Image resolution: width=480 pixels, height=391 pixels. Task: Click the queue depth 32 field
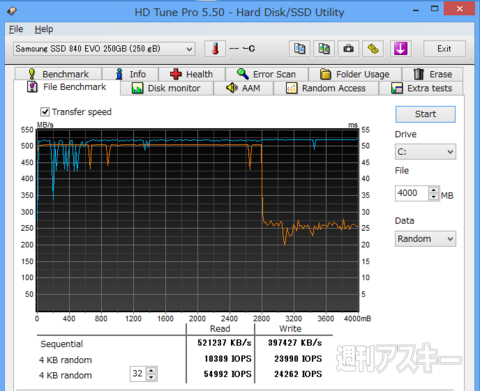(138, 374)
